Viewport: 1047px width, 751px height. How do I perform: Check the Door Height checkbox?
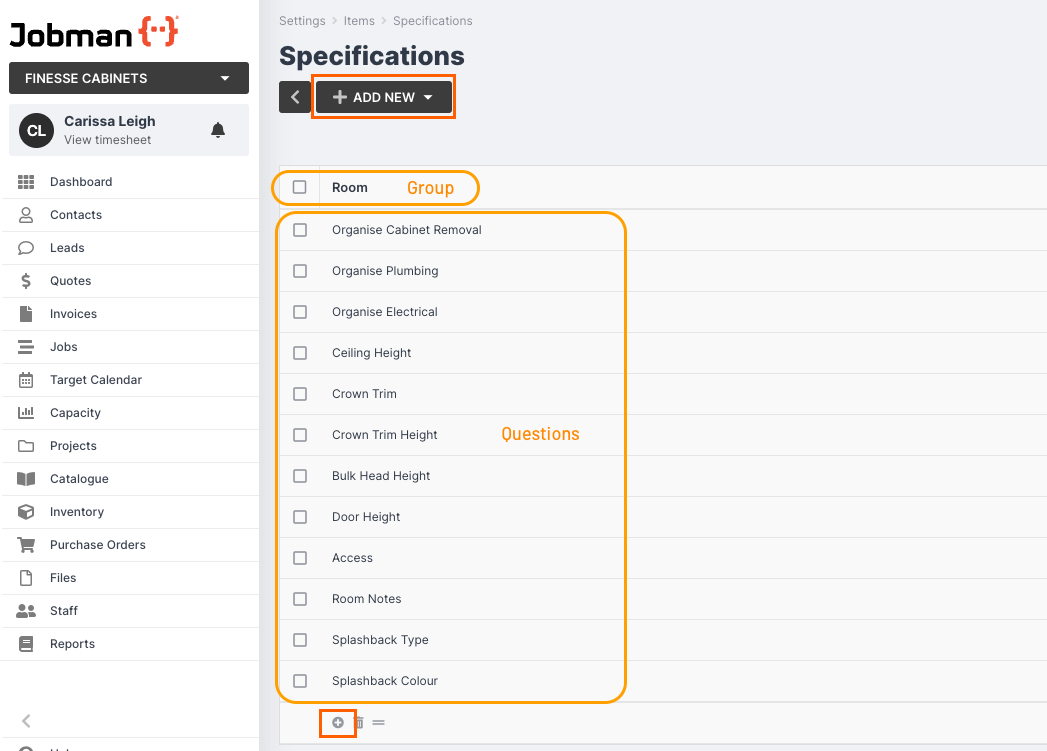tap(300, 517)
